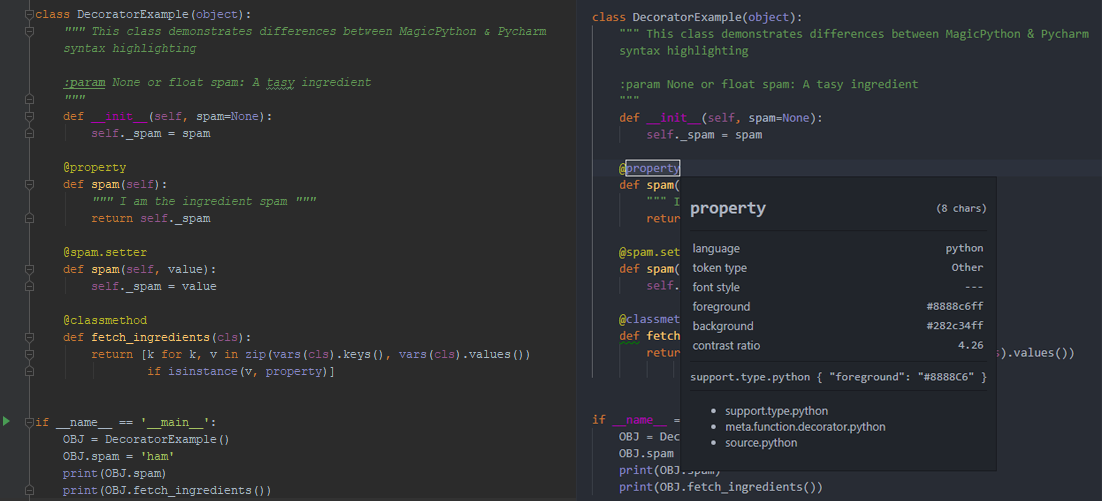1102x501 pixels.
Task: Run the script via the green gutter arrow
Action: [x=6, y=422]
